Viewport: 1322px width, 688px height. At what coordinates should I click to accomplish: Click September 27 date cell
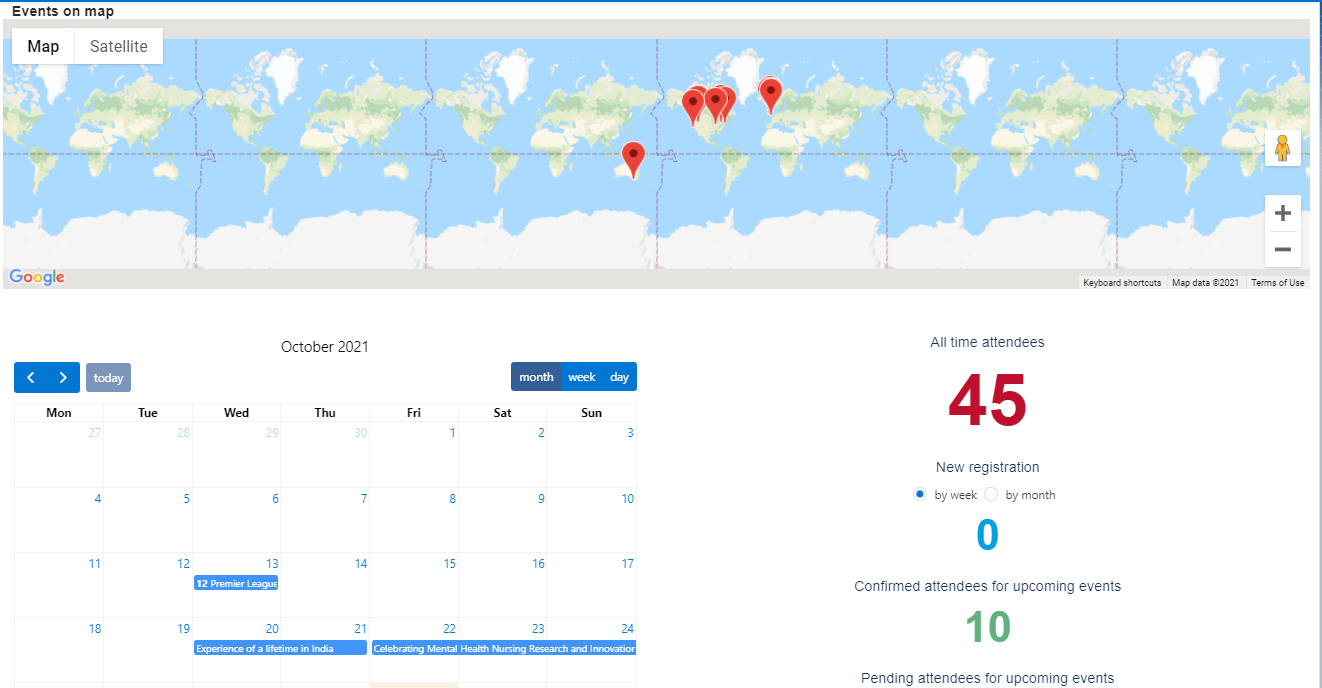[x=59, y=455]
